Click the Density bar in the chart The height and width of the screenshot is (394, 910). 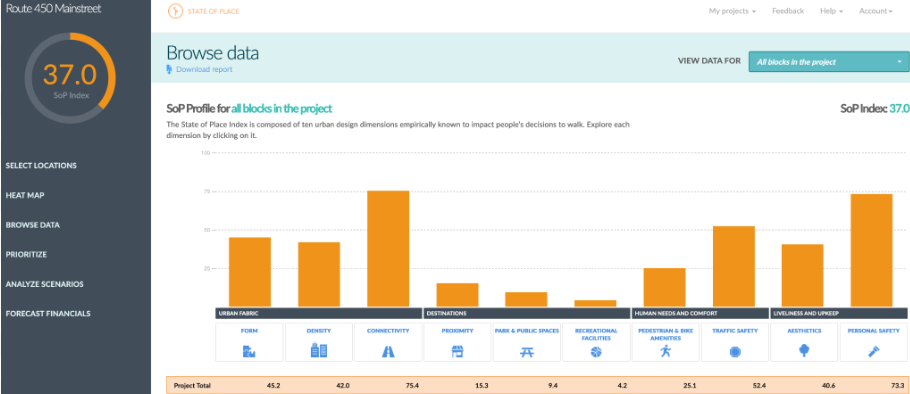pyautogui.click(x=319, y=274)
